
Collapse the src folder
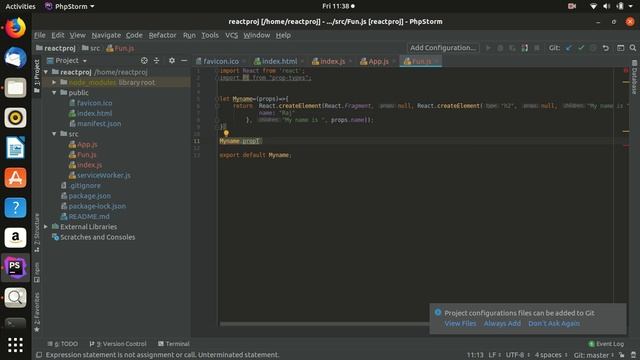[54, 134]
